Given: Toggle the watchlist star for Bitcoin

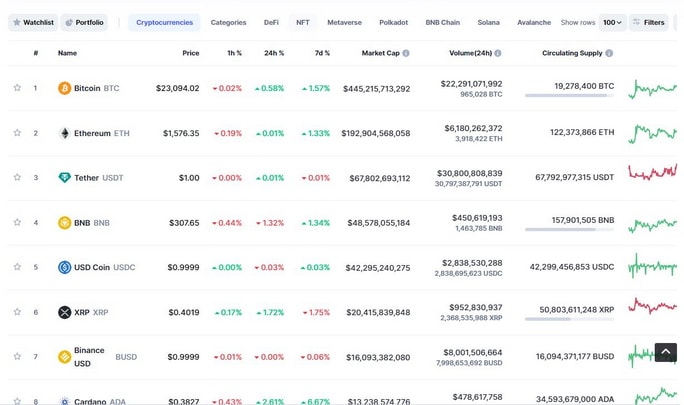Looking at the screenshot, I should point(17,88).
